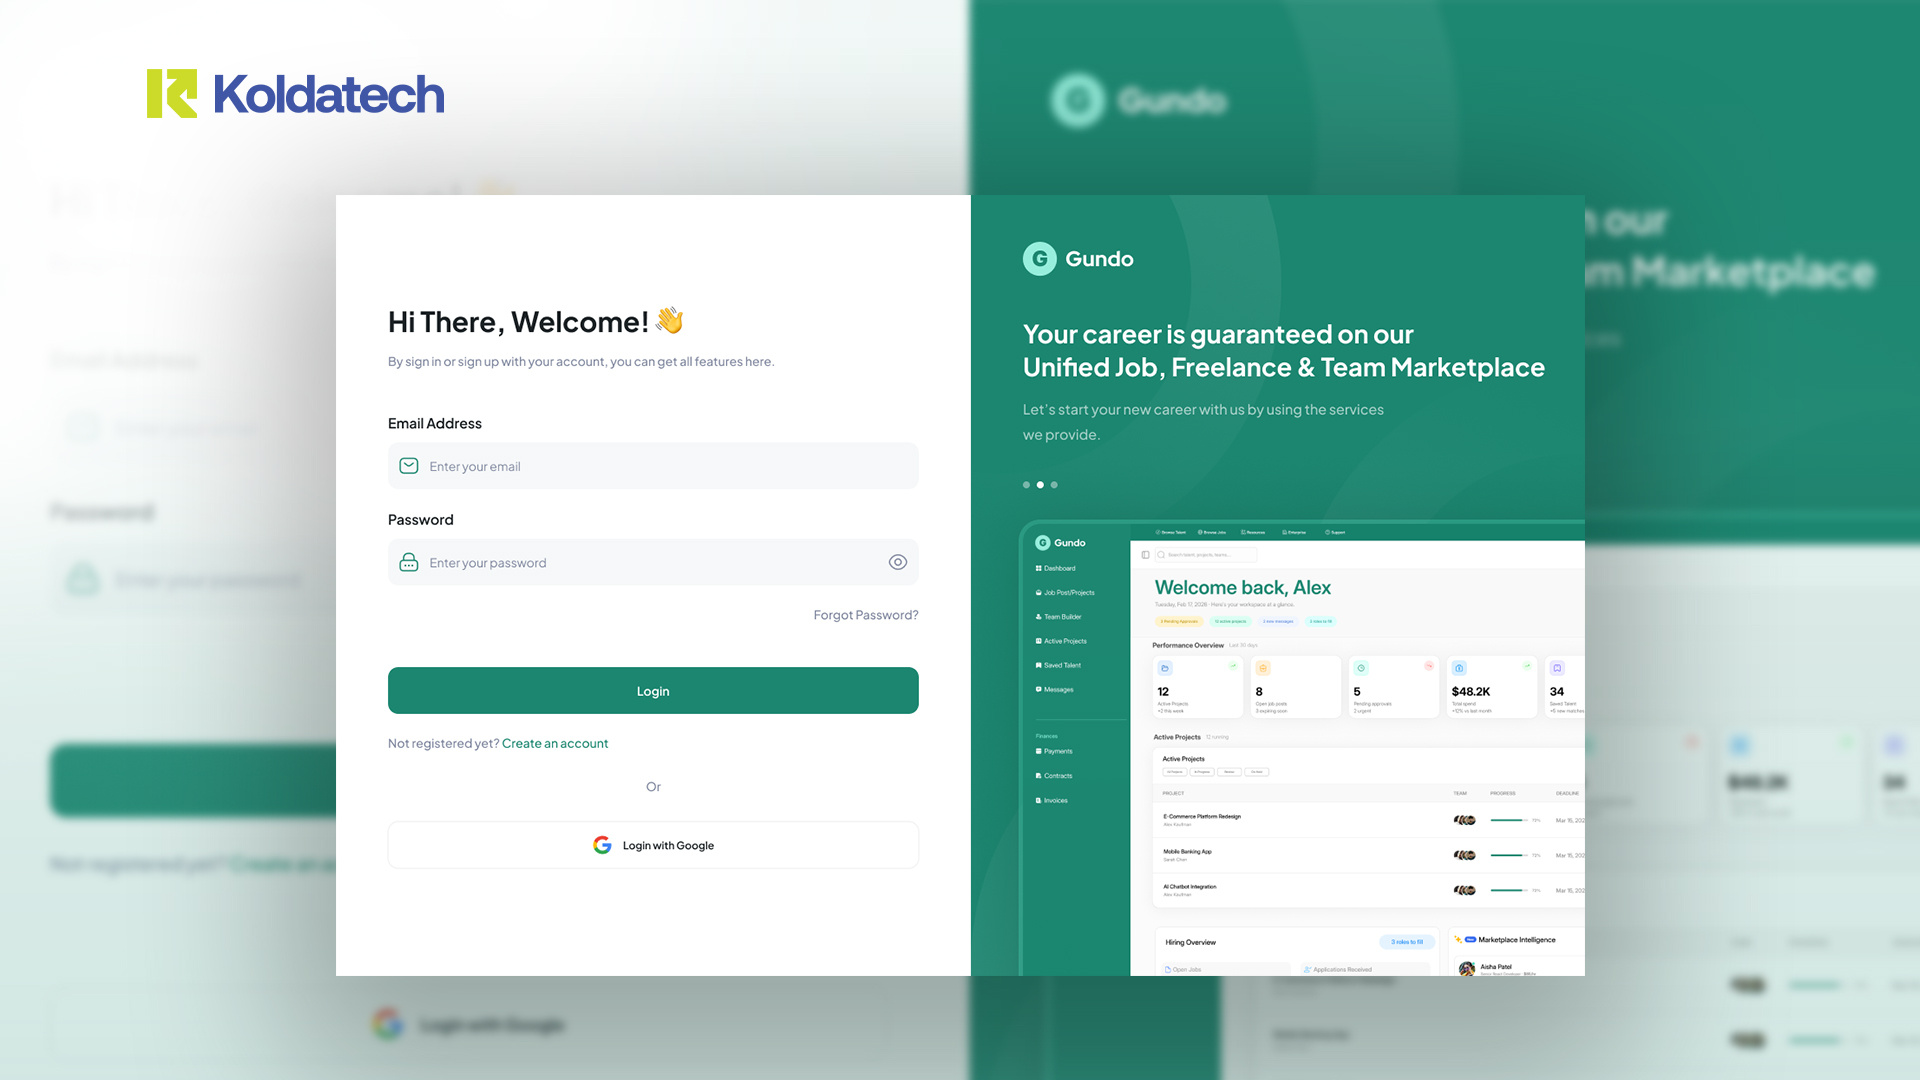Click the bookmark icon on the 34 card
The height and width of the screenshot is (1080, 1920).
pyautogui.click(x=1557, y=668)
